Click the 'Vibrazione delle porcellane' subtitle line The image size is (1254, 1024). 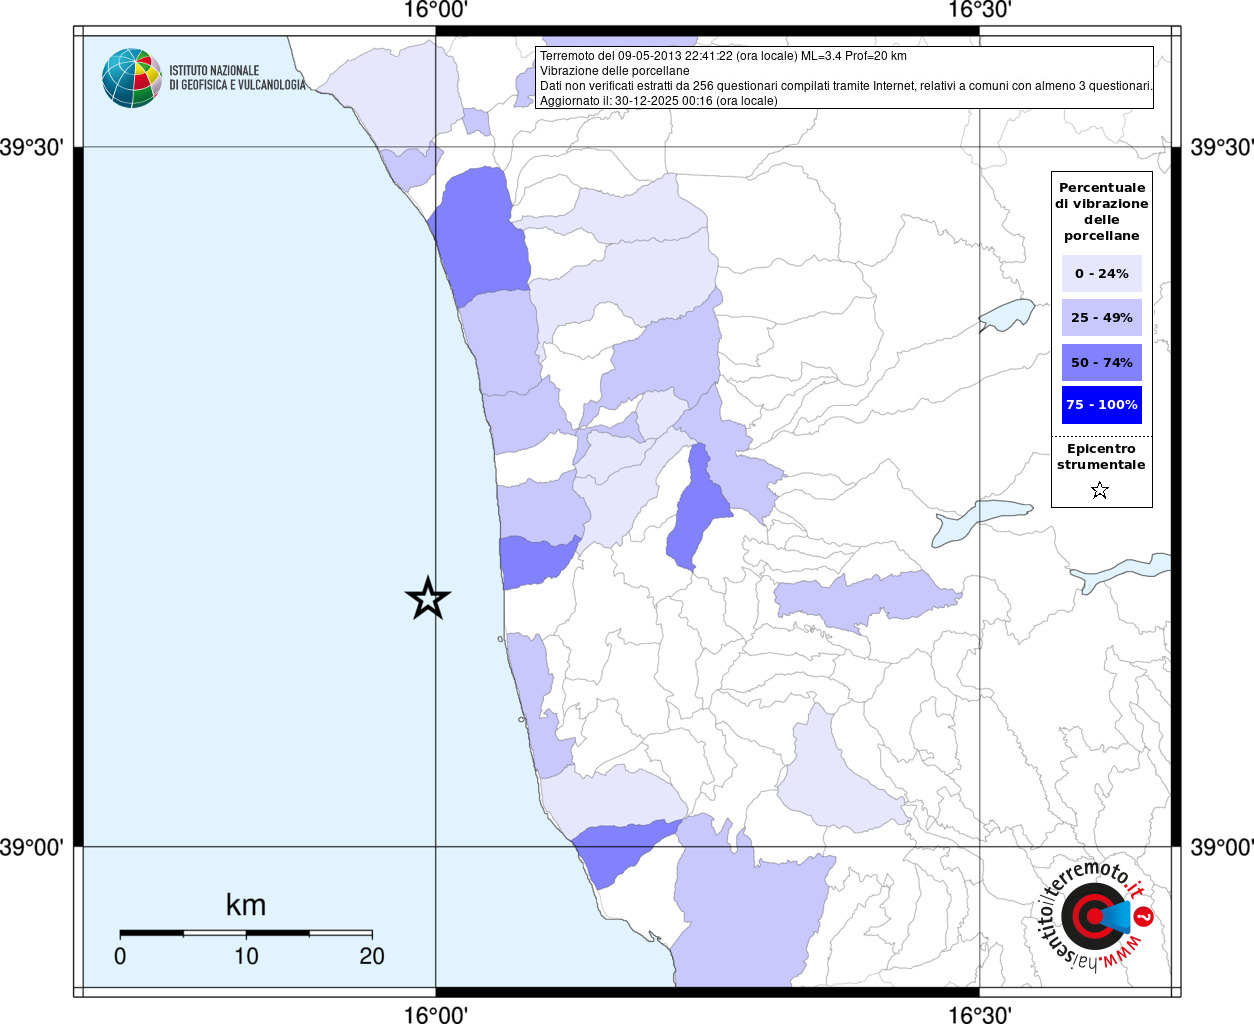point(615,71)
